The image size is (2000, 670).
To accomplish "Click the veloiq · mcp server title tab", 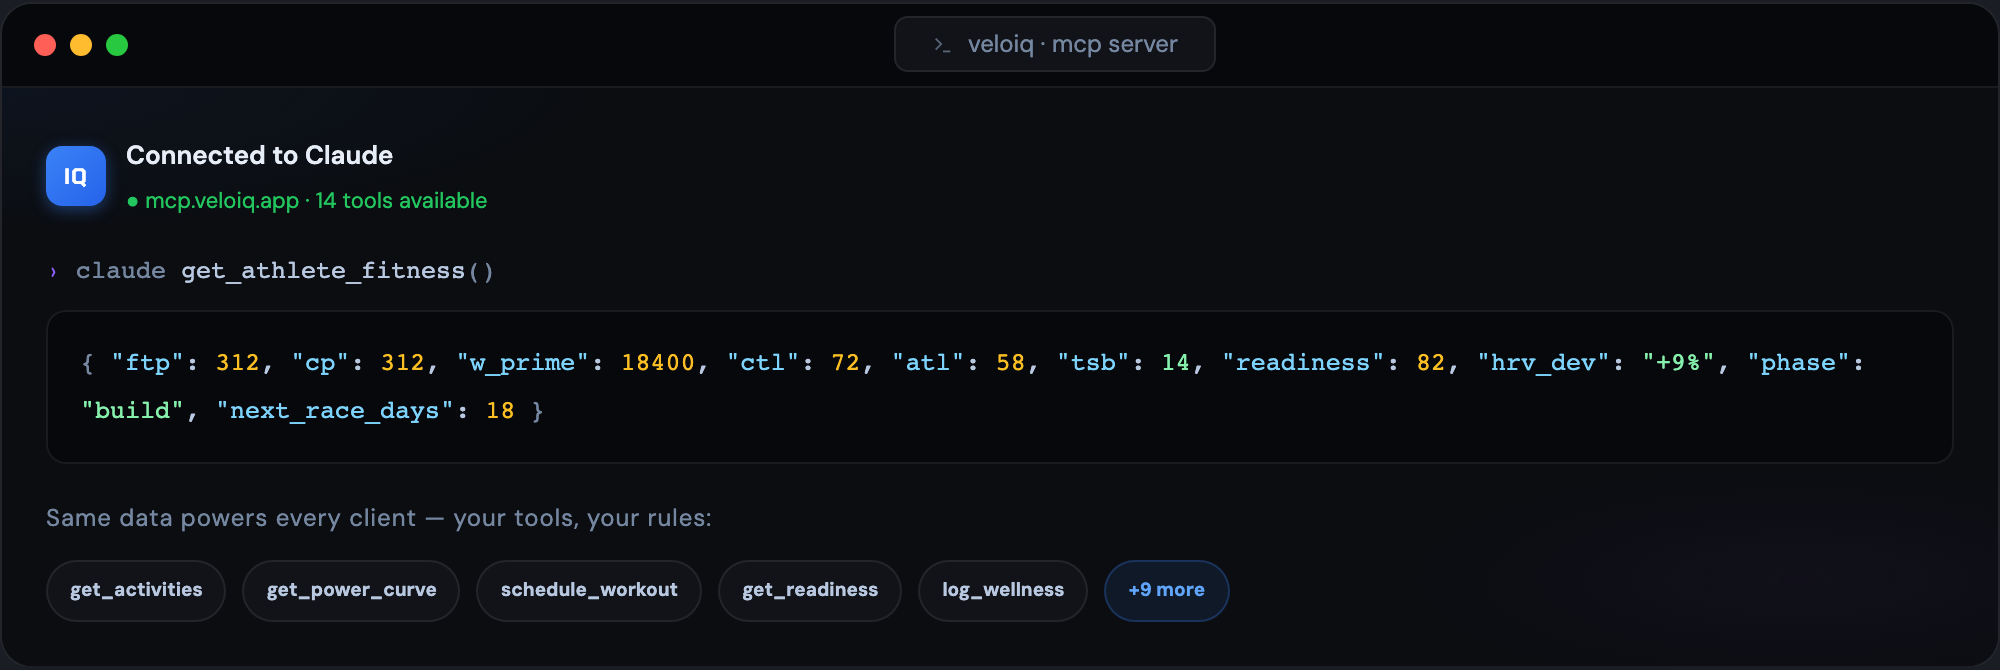I will tap(1055, 44).
